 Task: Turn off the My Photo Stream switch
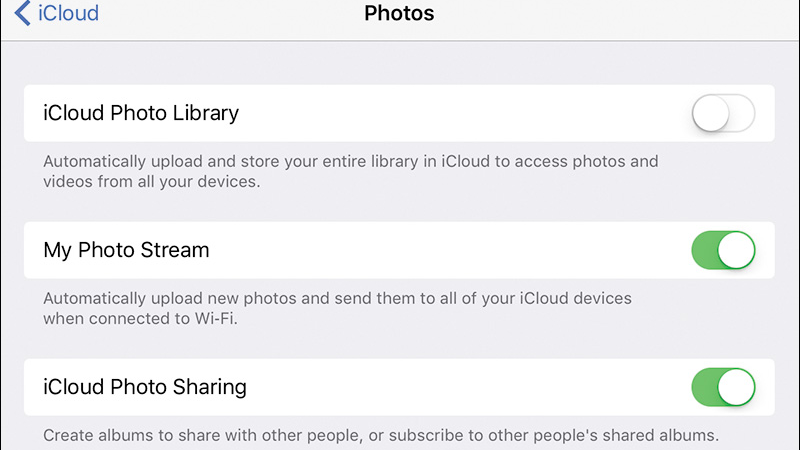point(723,250)
